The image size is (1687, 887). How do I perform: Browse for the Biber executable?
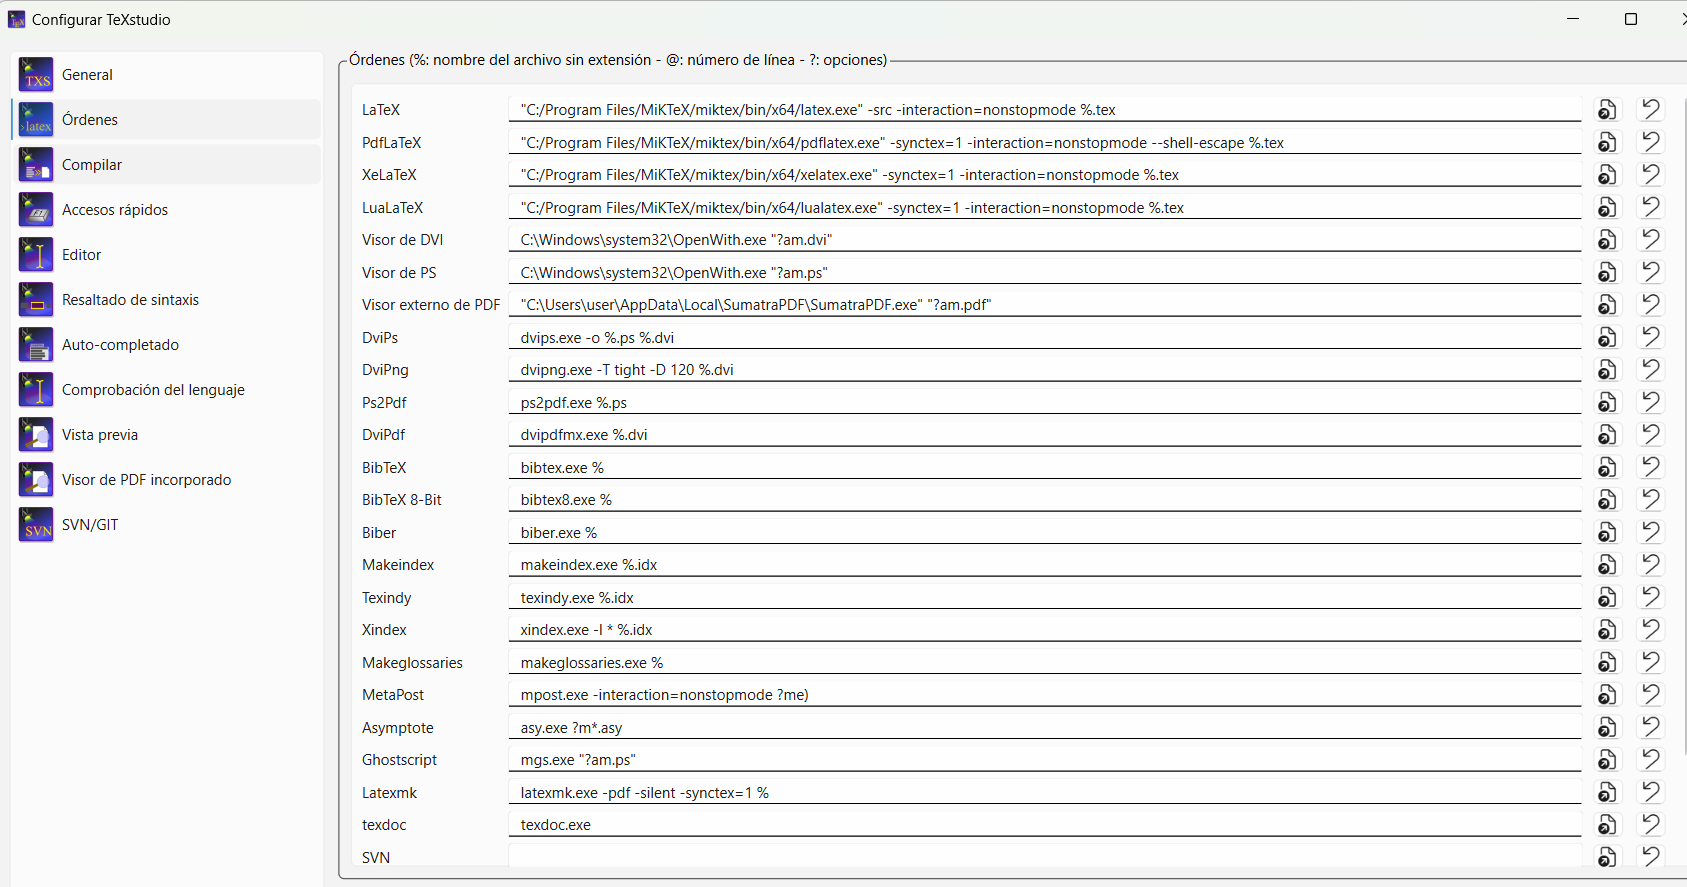click(1607, 532)
